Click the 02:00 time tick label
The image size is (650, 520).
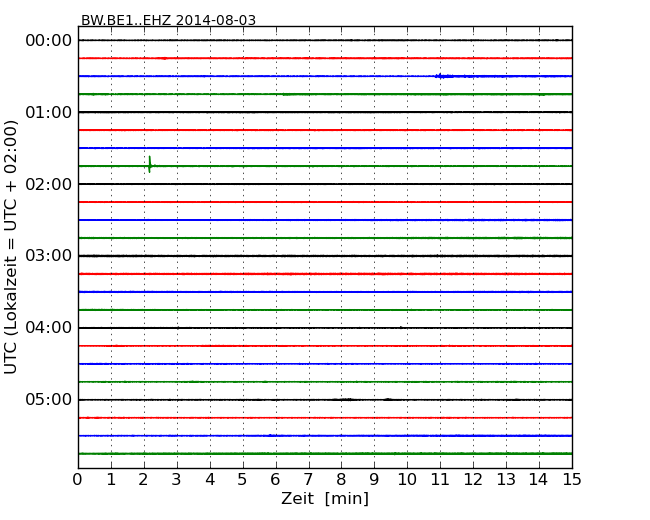click(49, 184)
